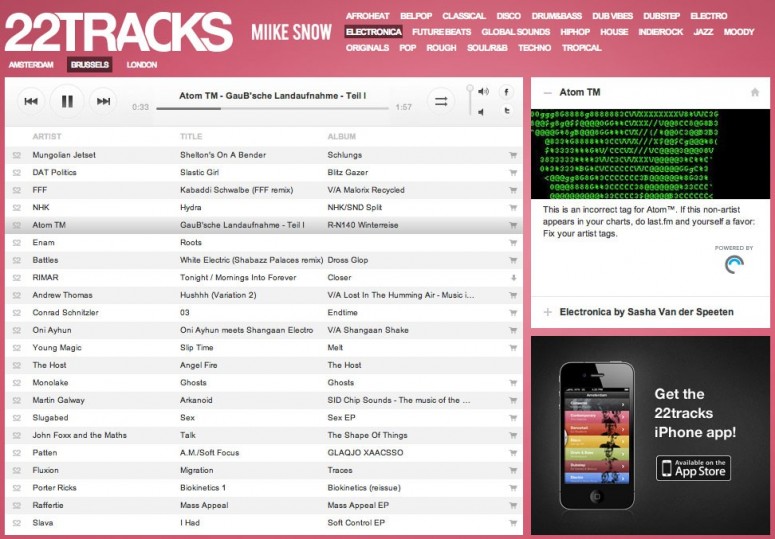Click cart icon for Enam Roots

coord(513,243)
